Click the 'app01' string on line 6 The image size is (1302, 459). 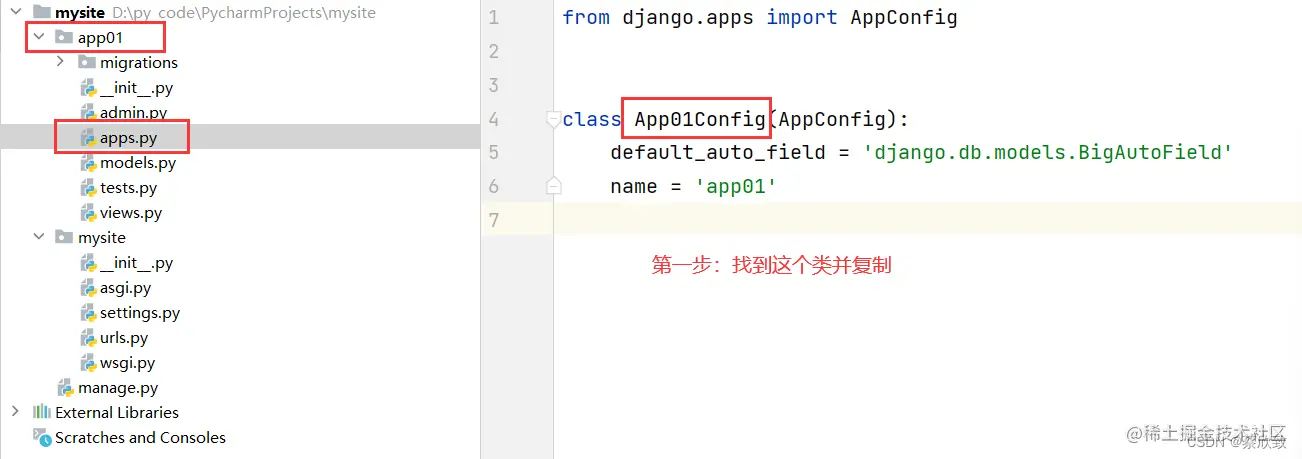click(x=736, y=186)
